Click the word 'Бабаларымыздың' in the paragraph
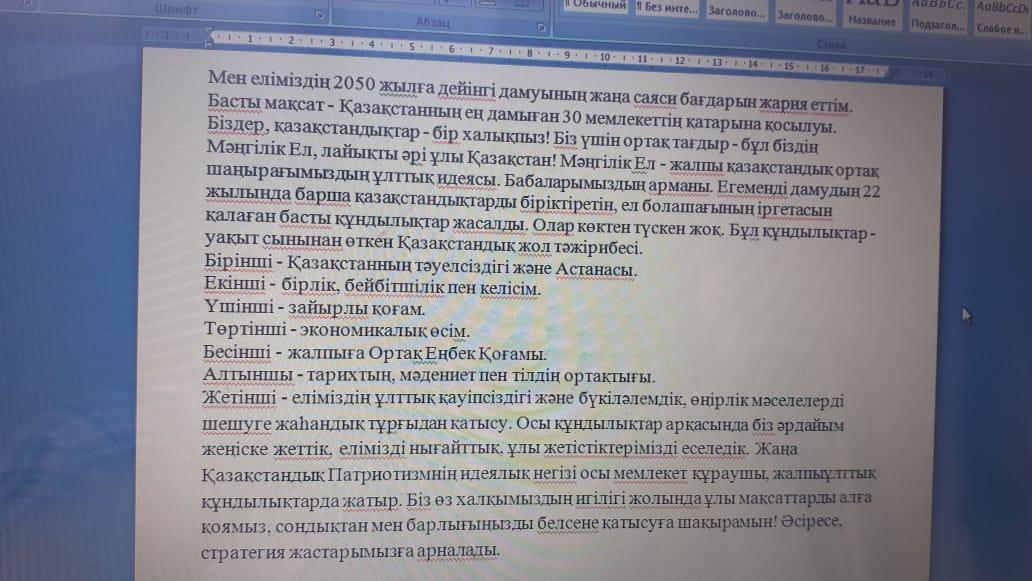1032x581 pixels. [574, 184]
